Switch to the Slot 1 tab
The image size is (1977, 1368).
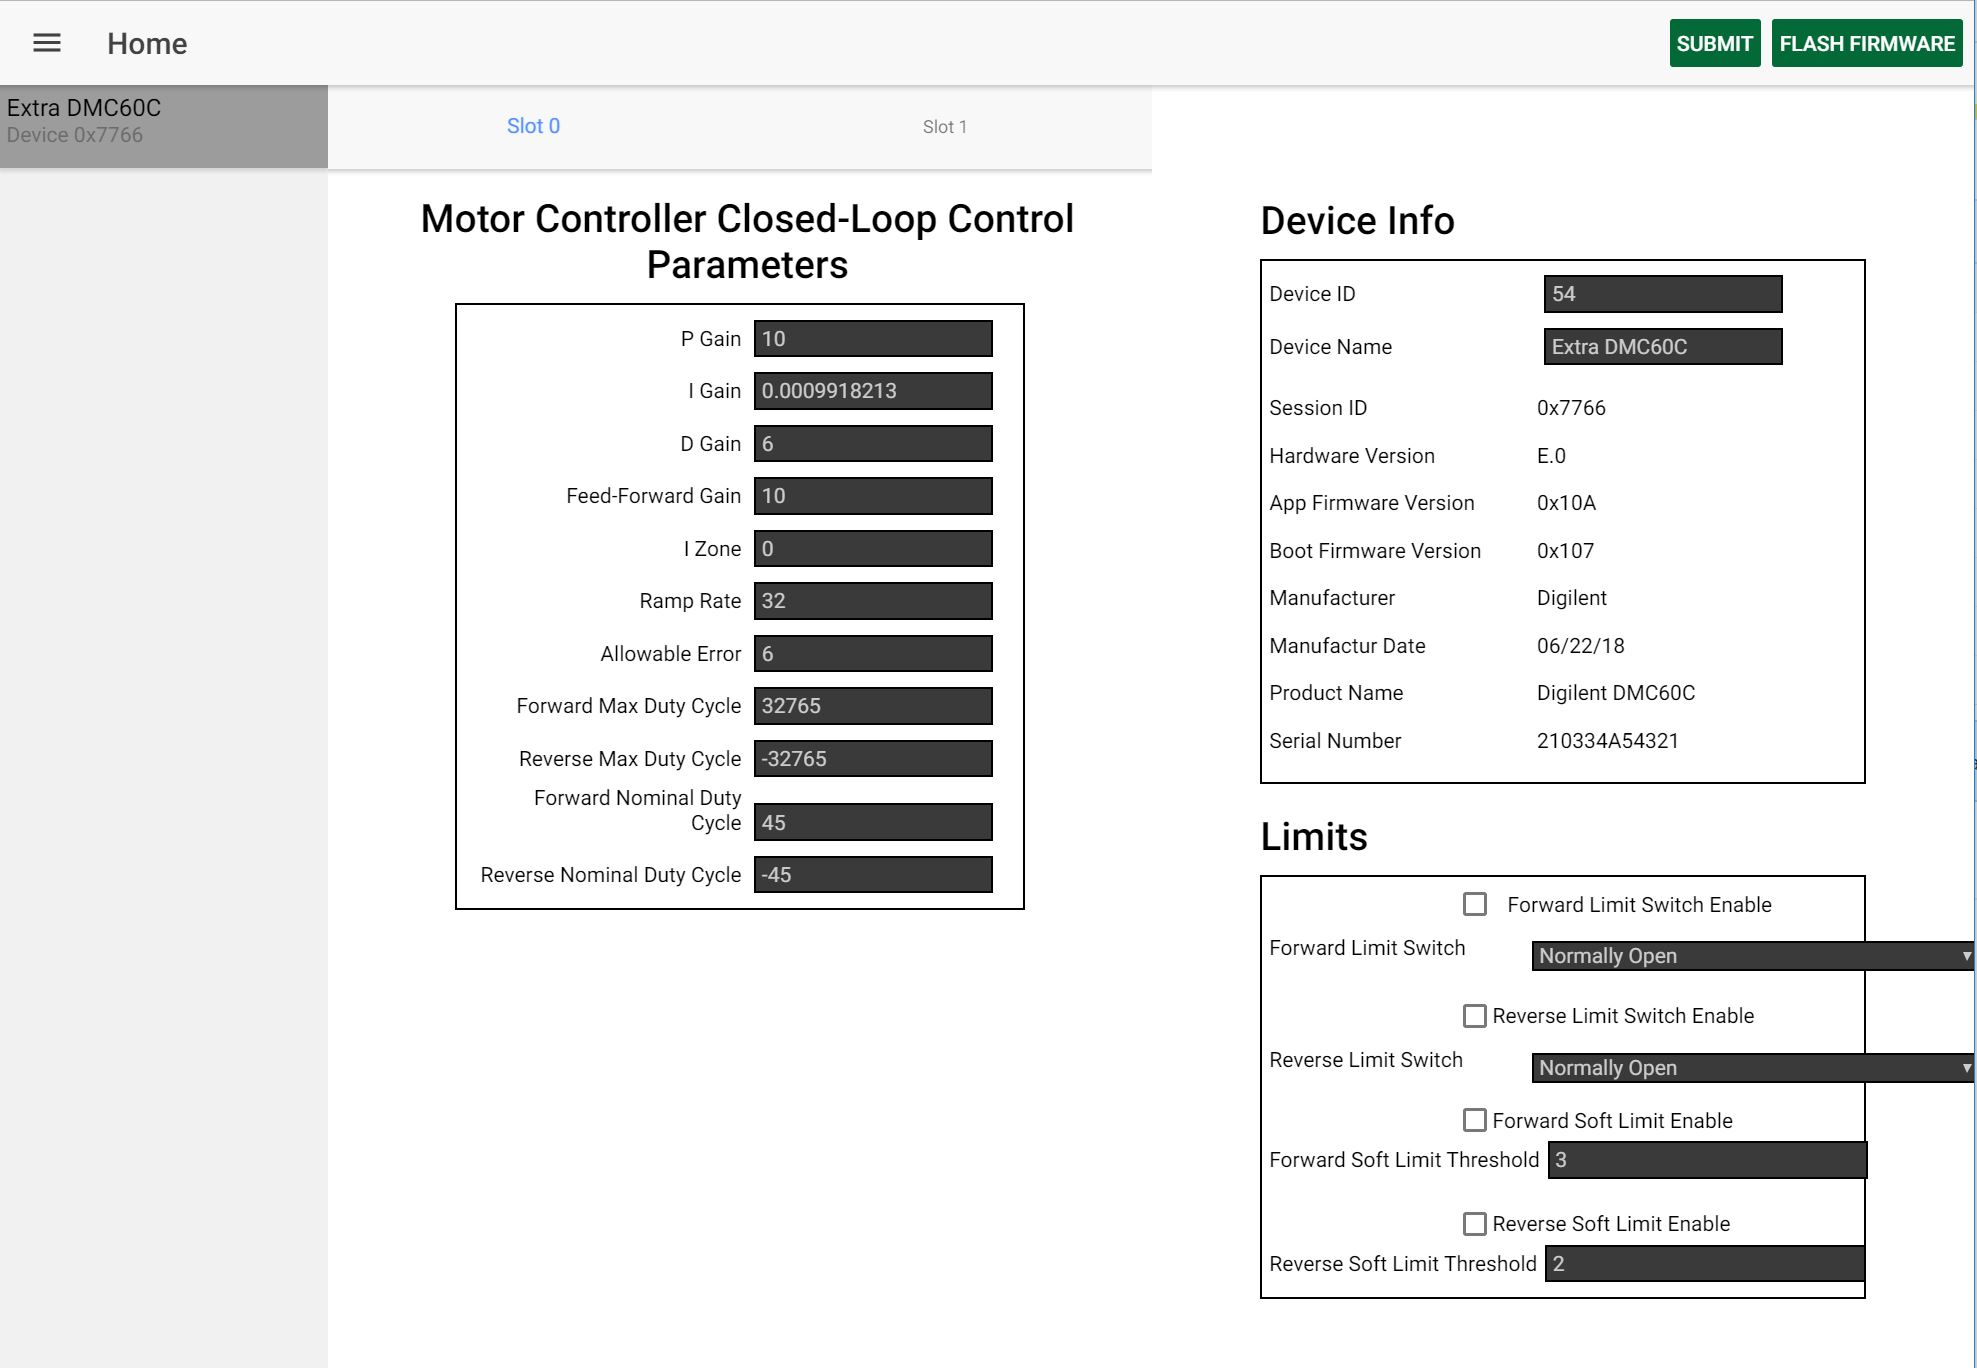944,127
